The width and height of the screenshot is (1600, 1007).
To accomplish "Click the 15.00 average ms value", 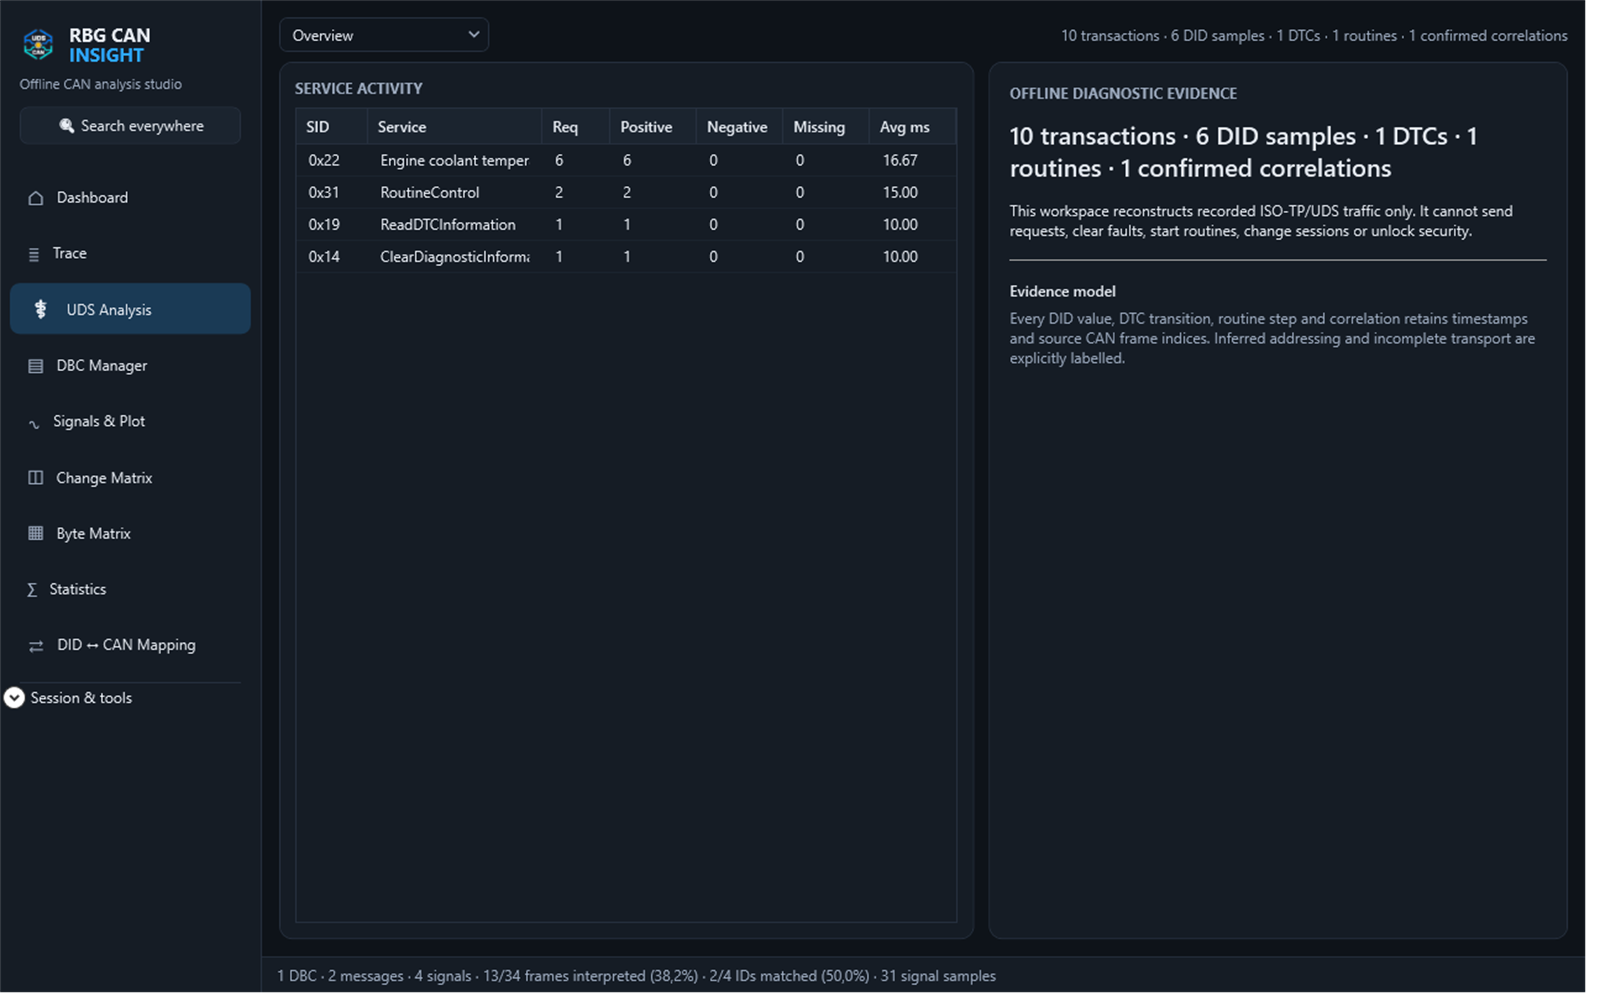I will pos(900,192).
